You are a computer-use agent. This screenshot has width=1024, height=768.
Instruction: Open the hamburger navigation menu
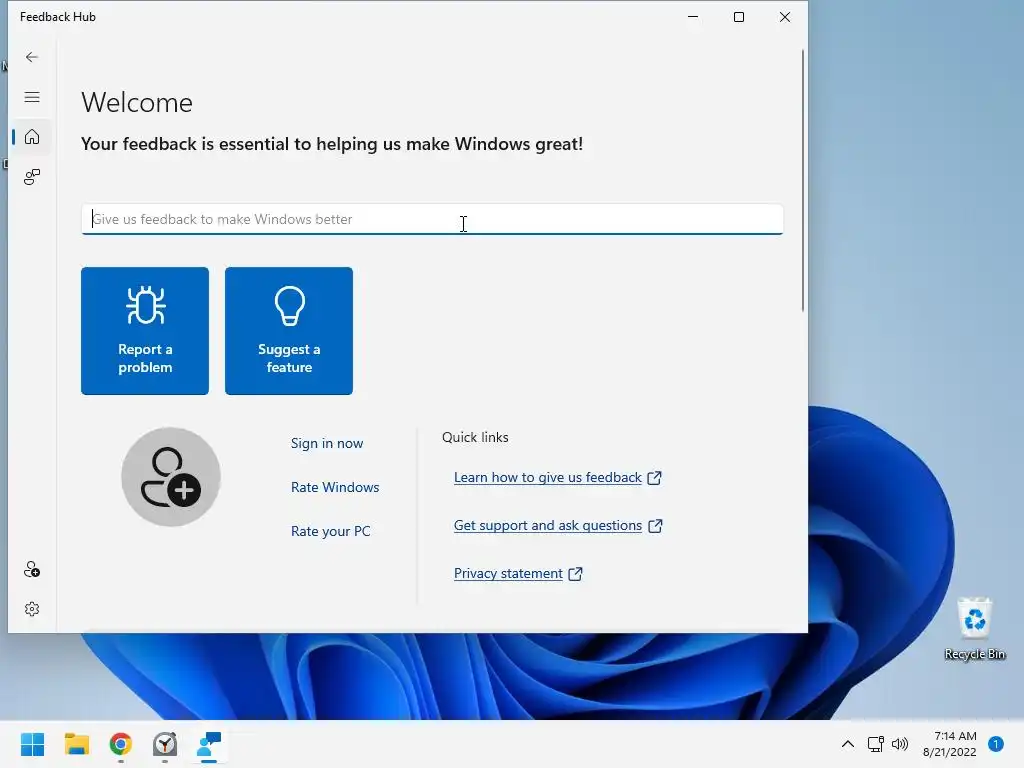pos(31,97)
